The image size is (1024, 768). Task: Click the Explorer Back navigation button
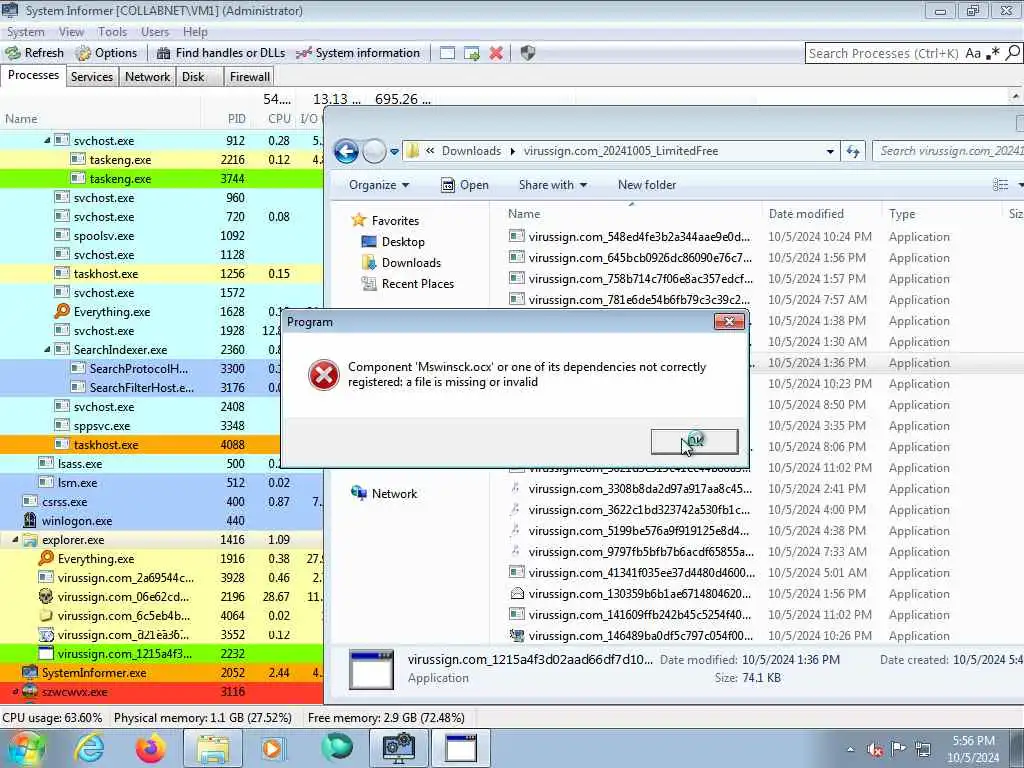pos(346,152)
